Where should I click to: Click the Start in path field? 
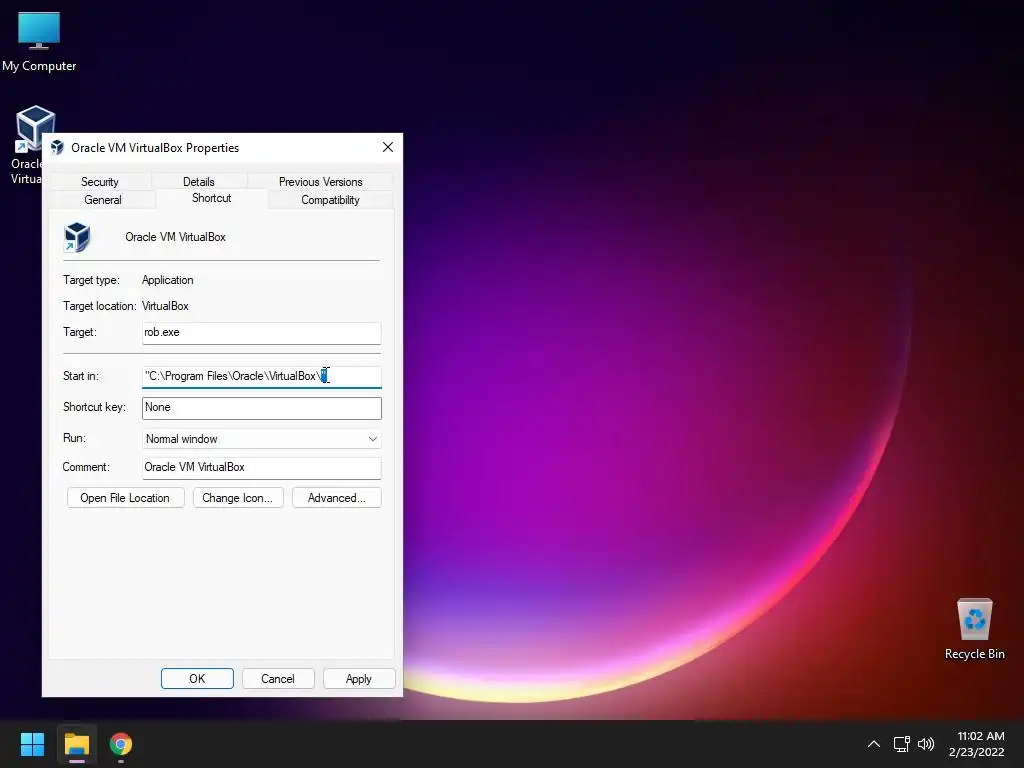[x=261, y=377]
